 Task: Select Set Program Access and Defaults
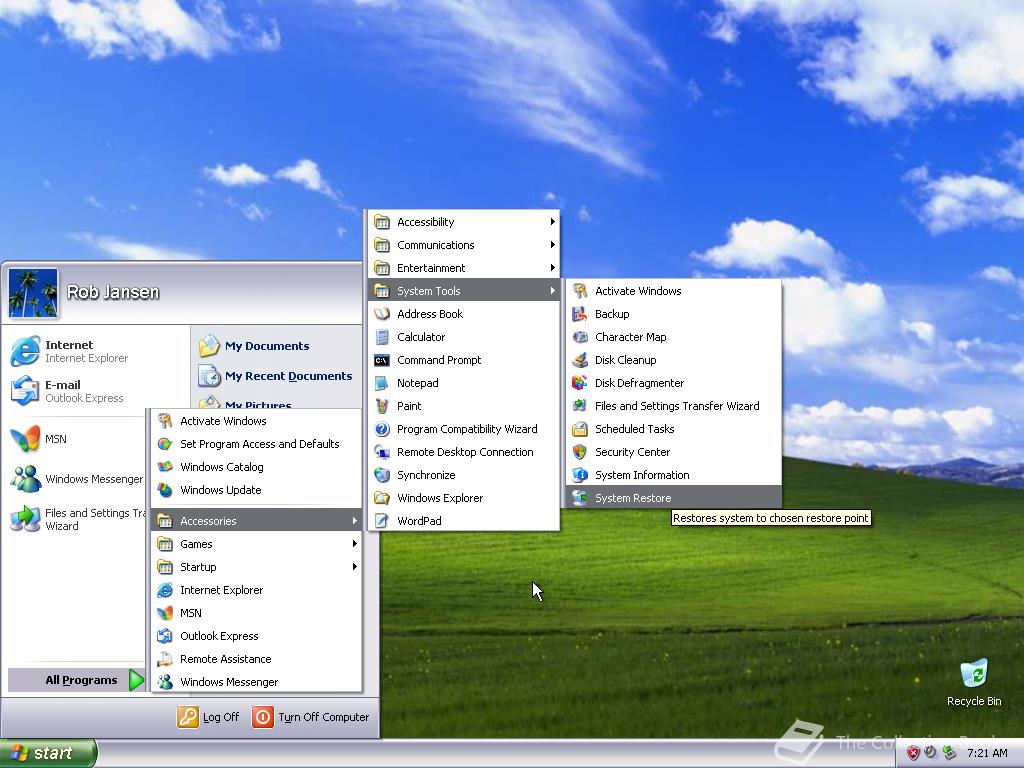[256, 444]
